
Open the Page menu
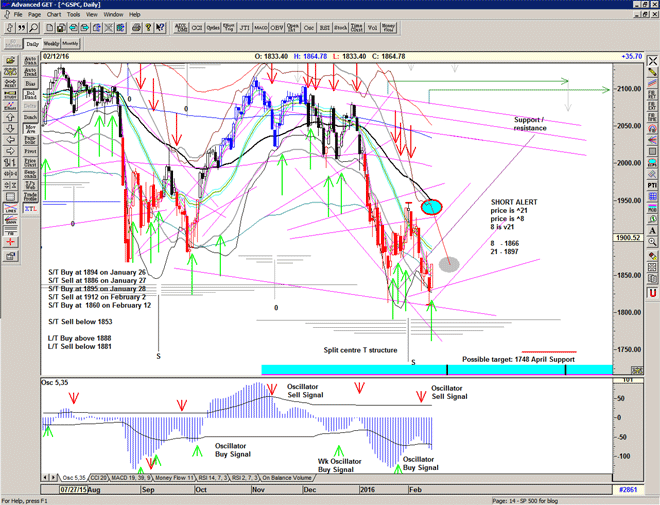coord(34,15)
